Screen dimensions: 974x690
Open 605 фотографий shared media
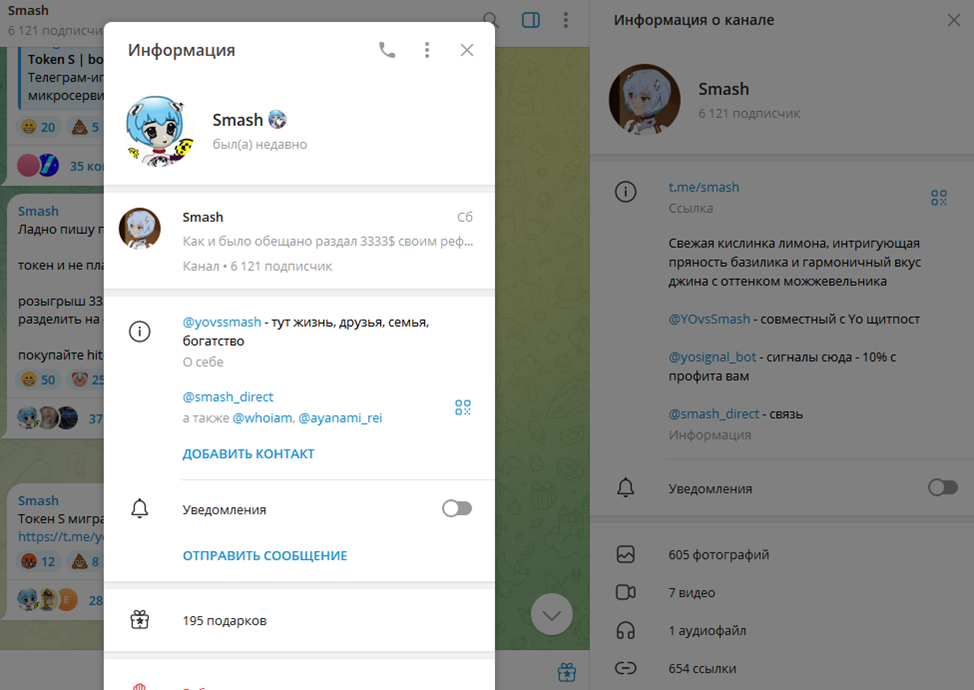(781, 555)
